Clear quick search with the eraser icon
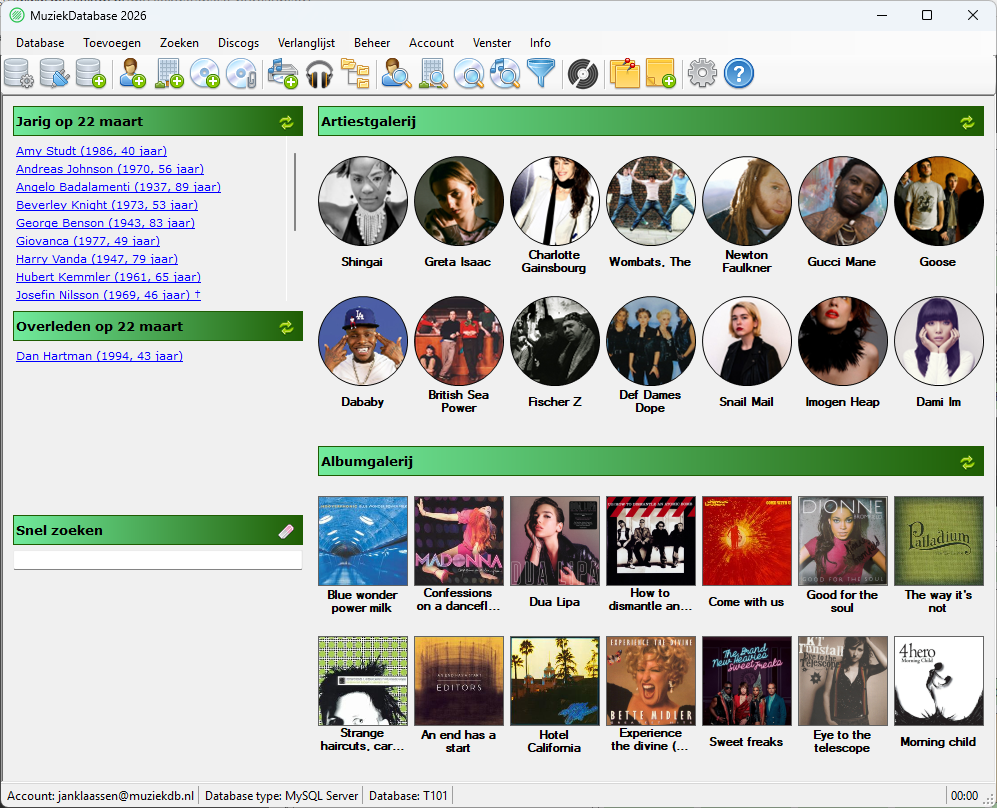 pyautogui.click(x=286, y=531)
